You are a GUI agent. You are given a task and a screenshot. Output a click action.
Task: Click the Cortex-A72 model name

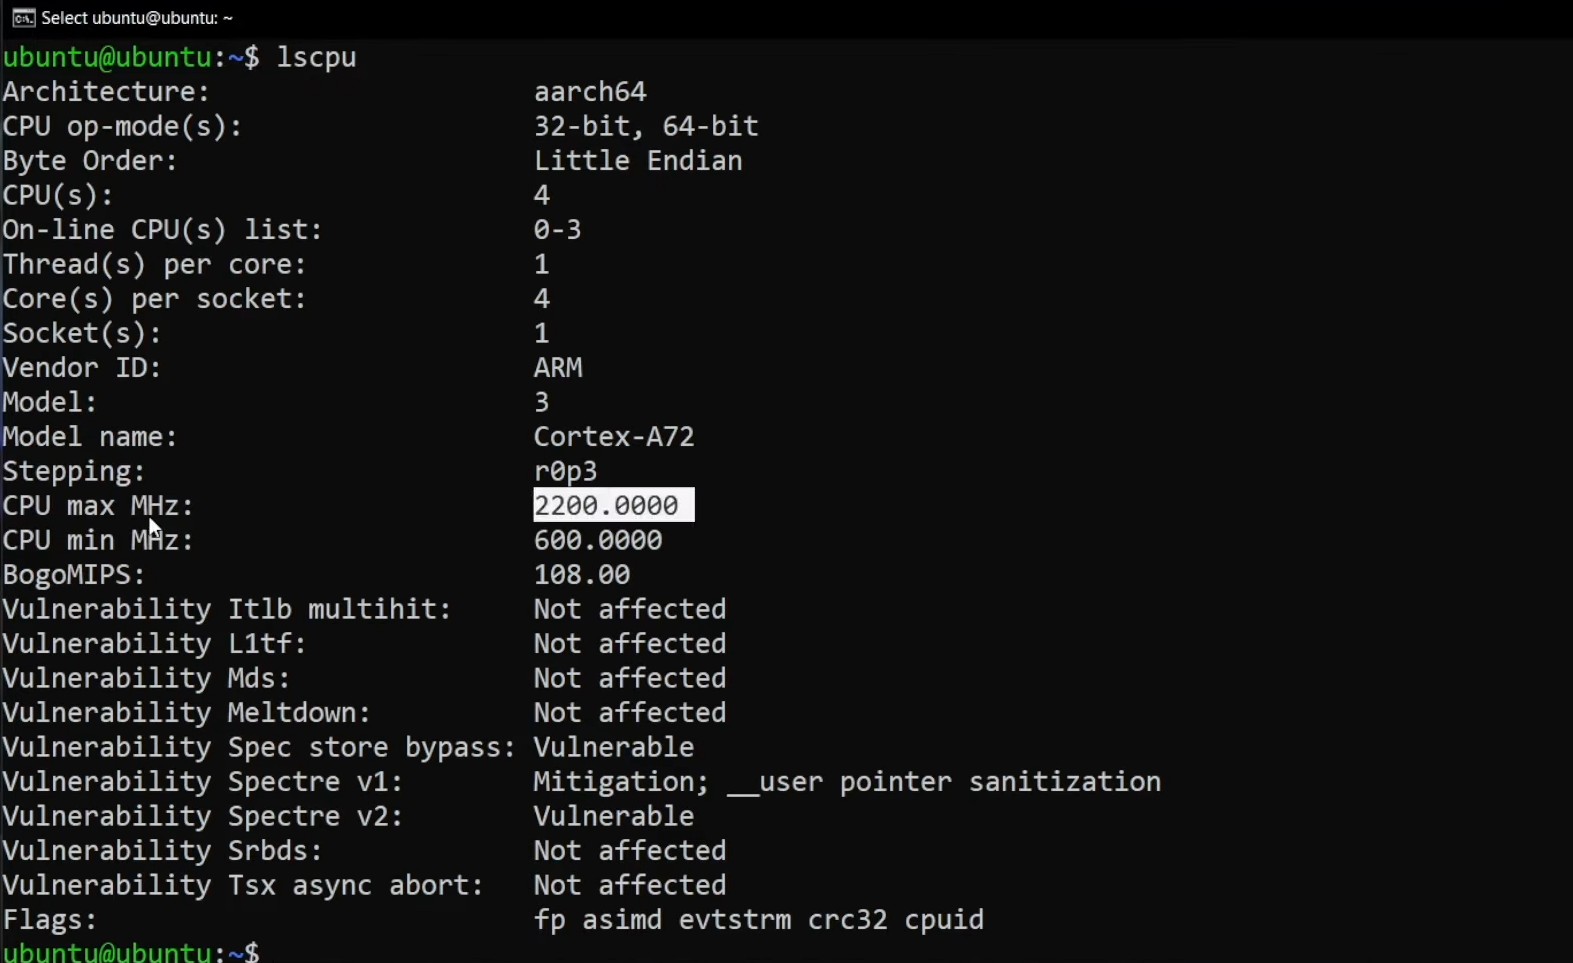[x=613, y=437]
